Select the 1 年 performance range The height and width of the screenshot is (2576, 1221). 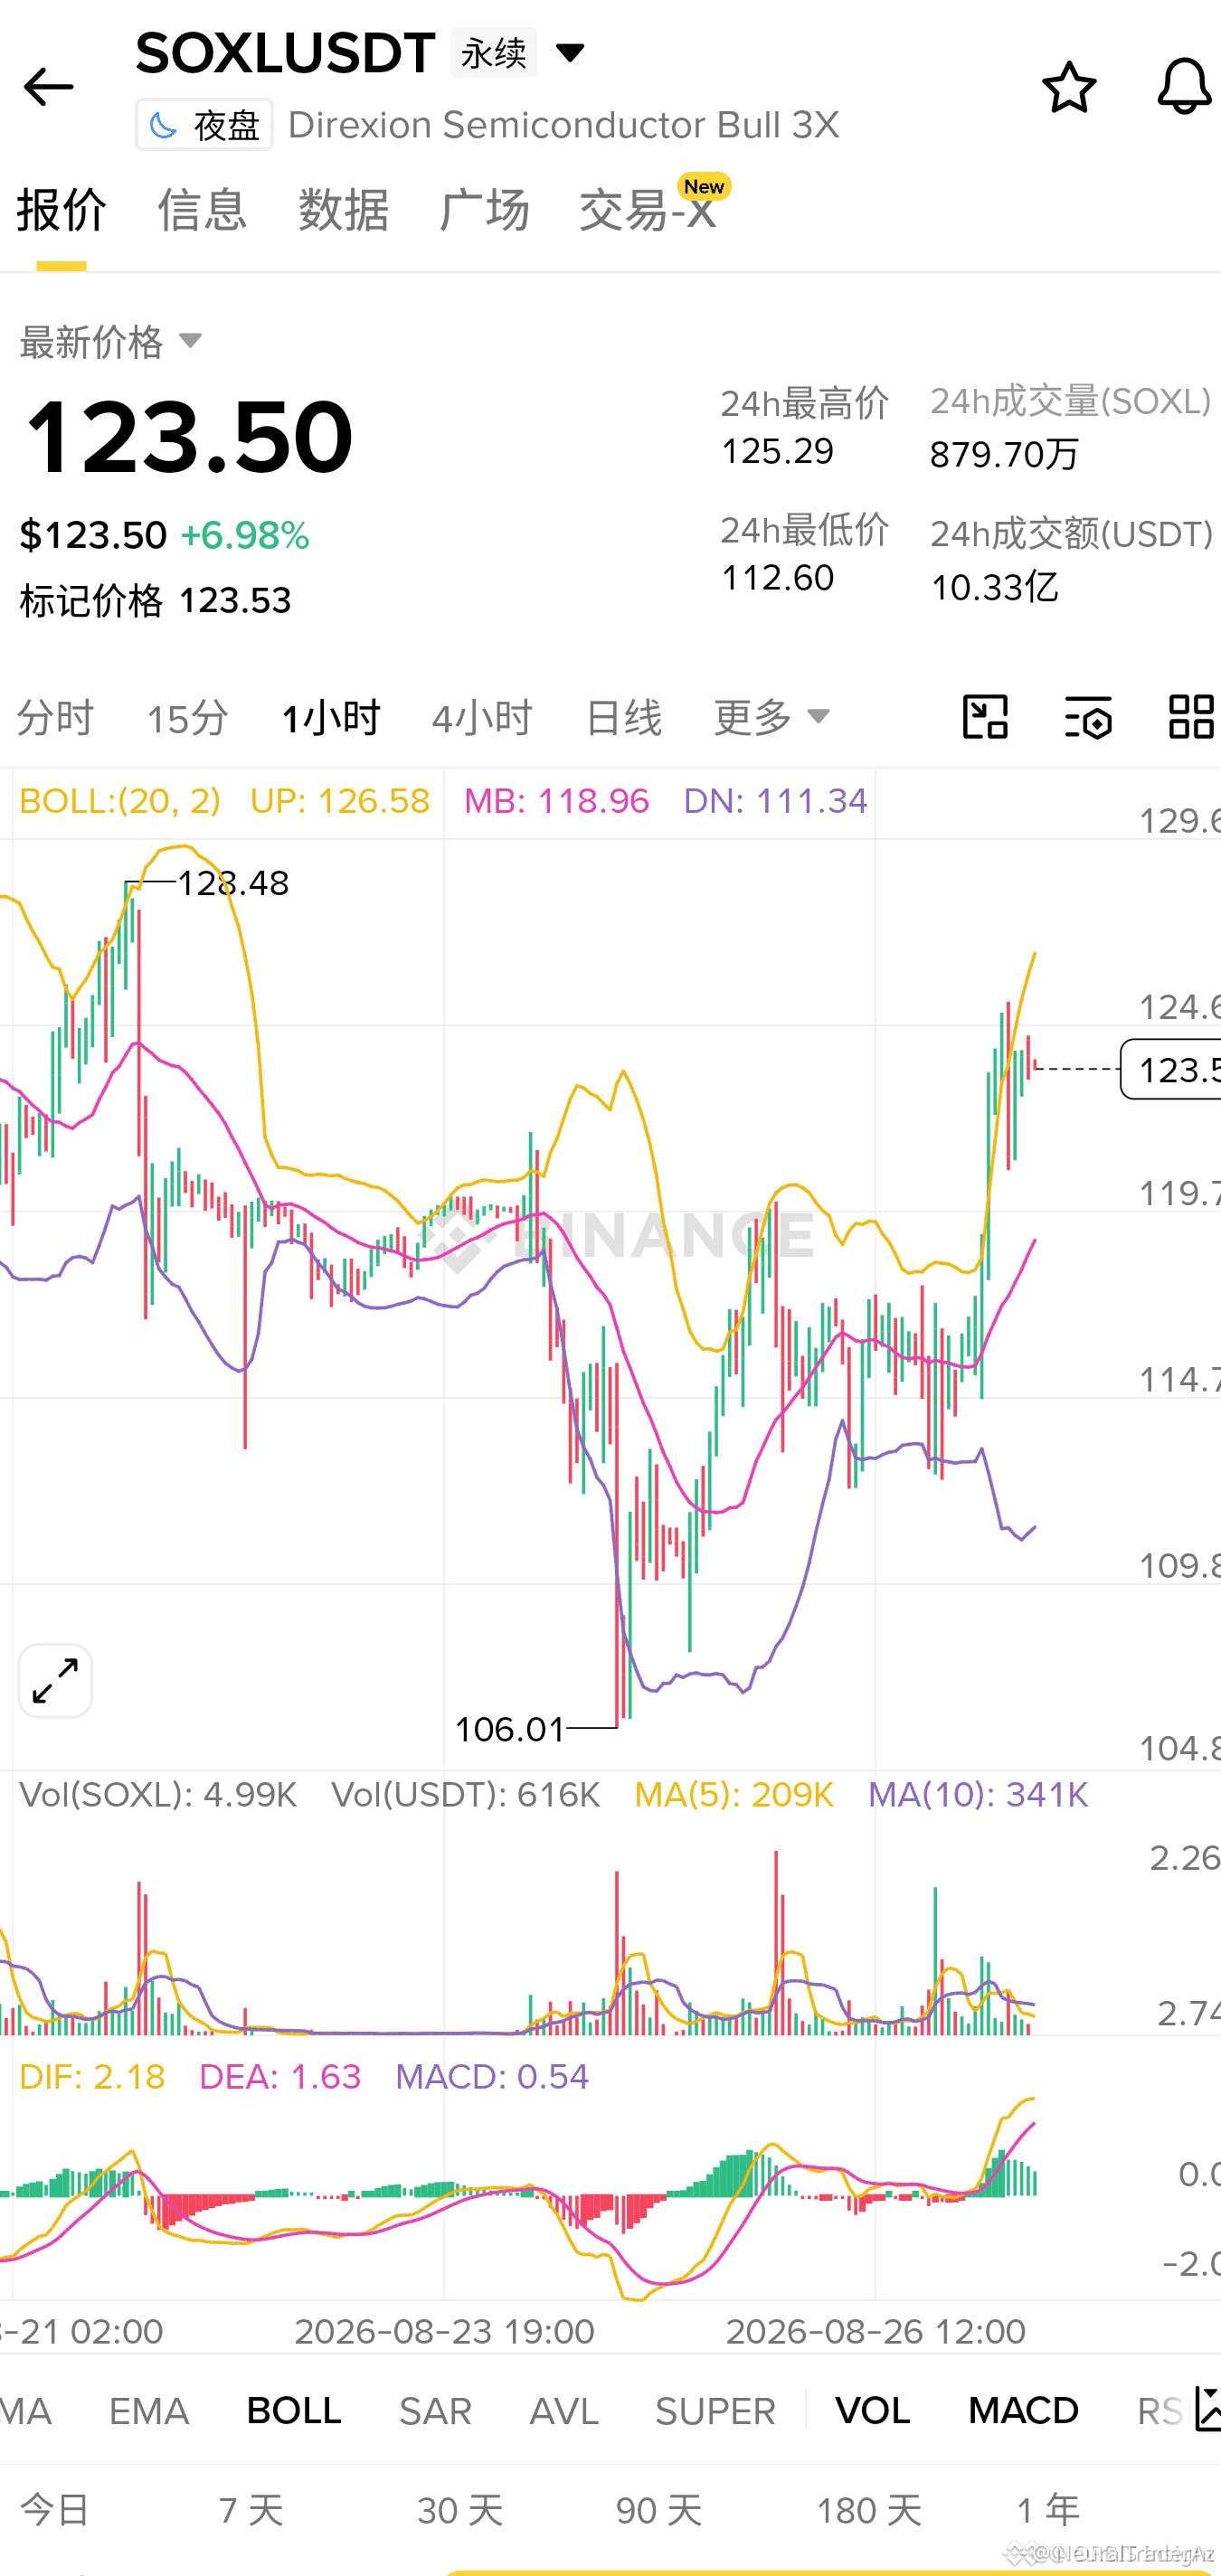(x=1048, y=2510)
